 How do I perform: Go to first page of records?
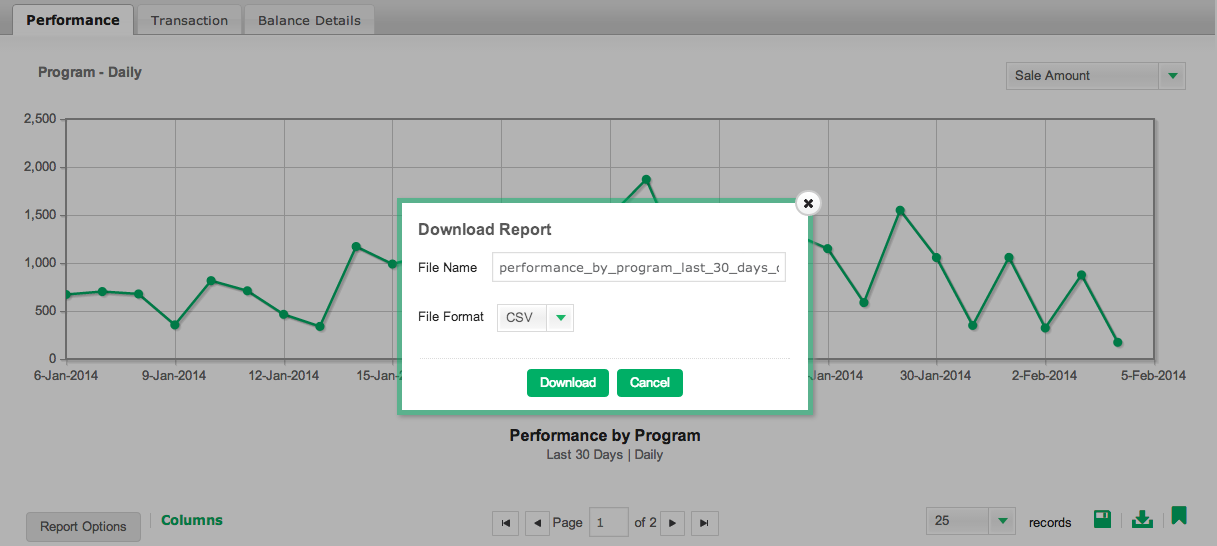point(506,523)
